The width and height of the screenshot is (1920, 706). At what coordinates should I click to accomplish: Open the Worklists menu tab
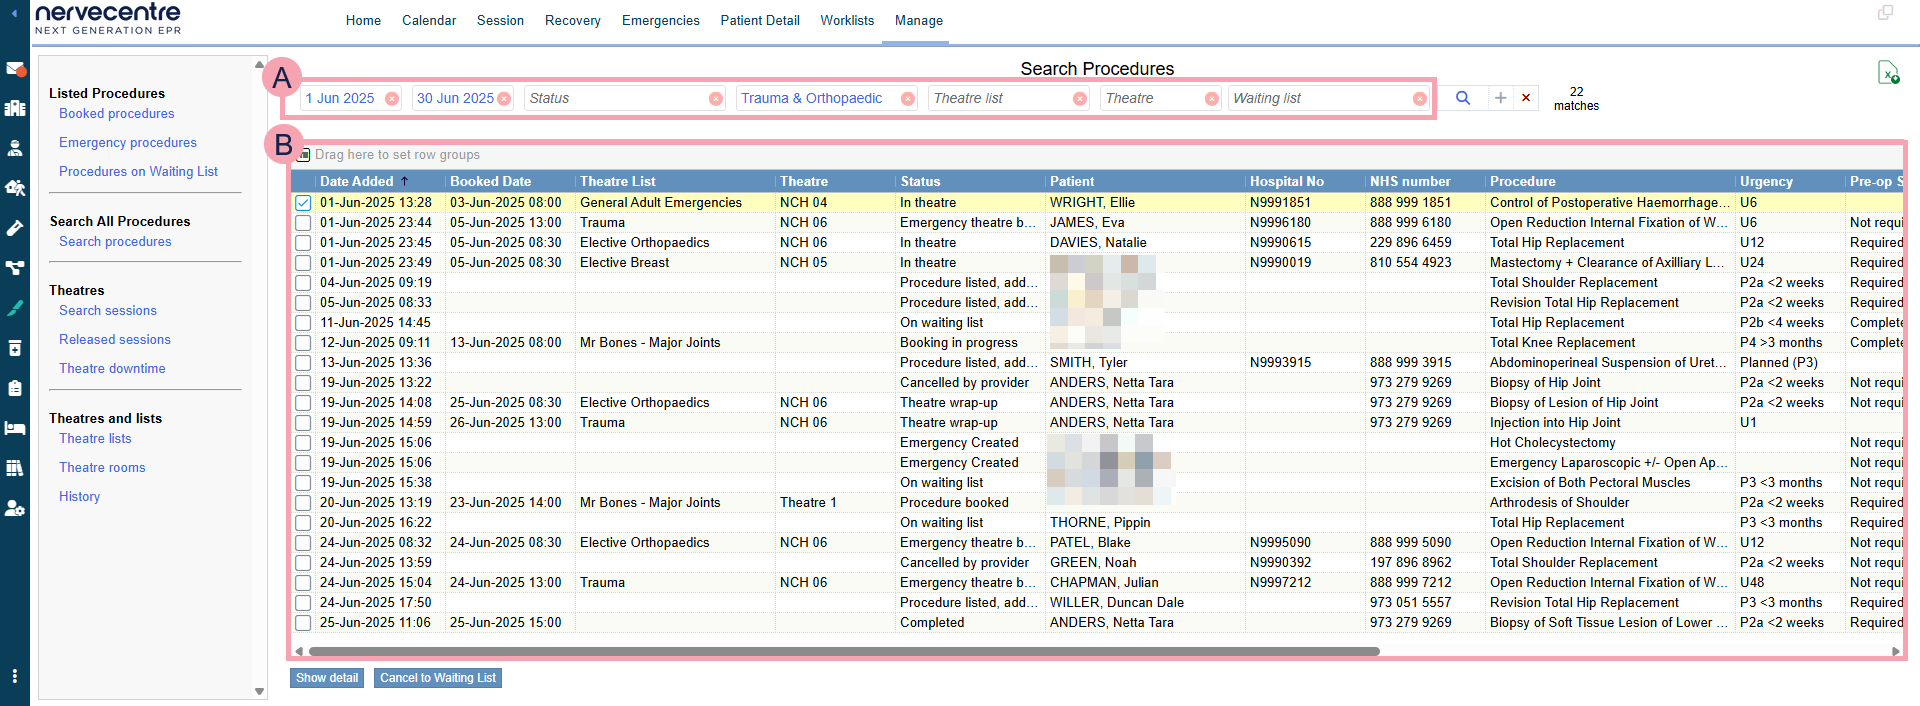pyautogui.click(x=847, y=20)
